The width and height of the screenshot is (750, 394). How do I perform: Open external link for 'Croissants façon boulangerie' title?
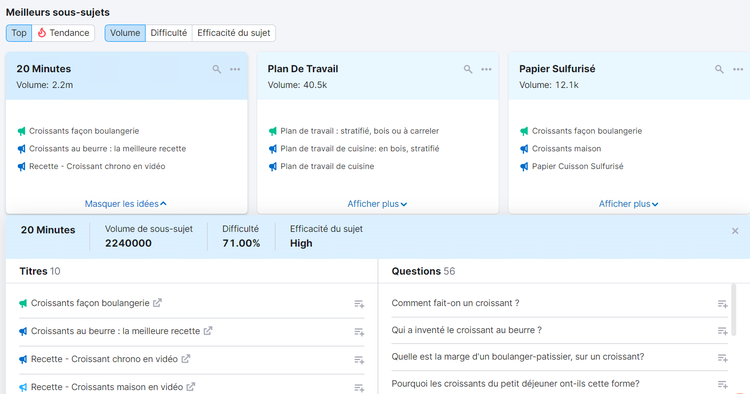coord(157,303)
